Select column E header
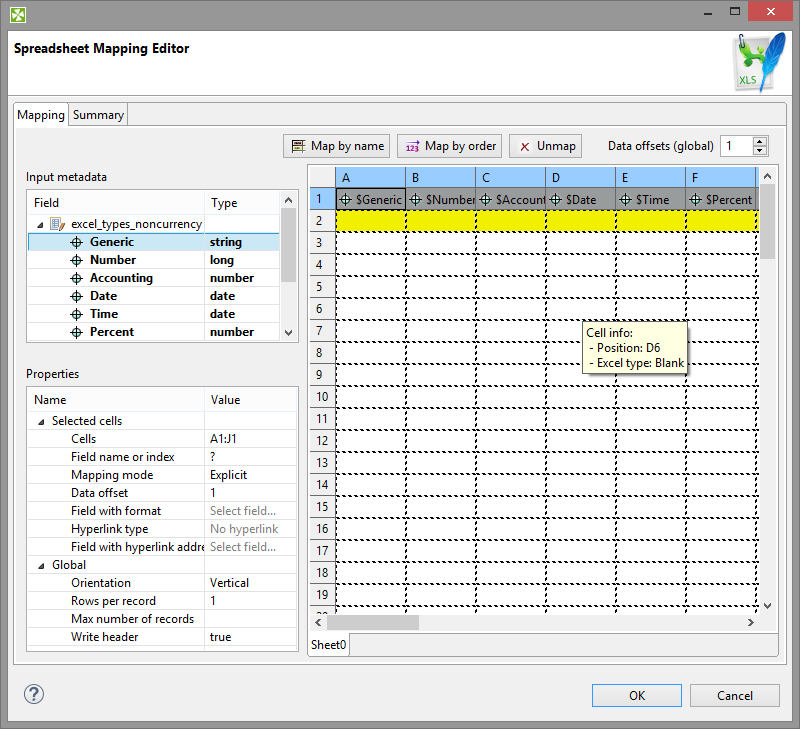Screen dimensions: 800x729 pyautogui.click(x=651, y=178)
